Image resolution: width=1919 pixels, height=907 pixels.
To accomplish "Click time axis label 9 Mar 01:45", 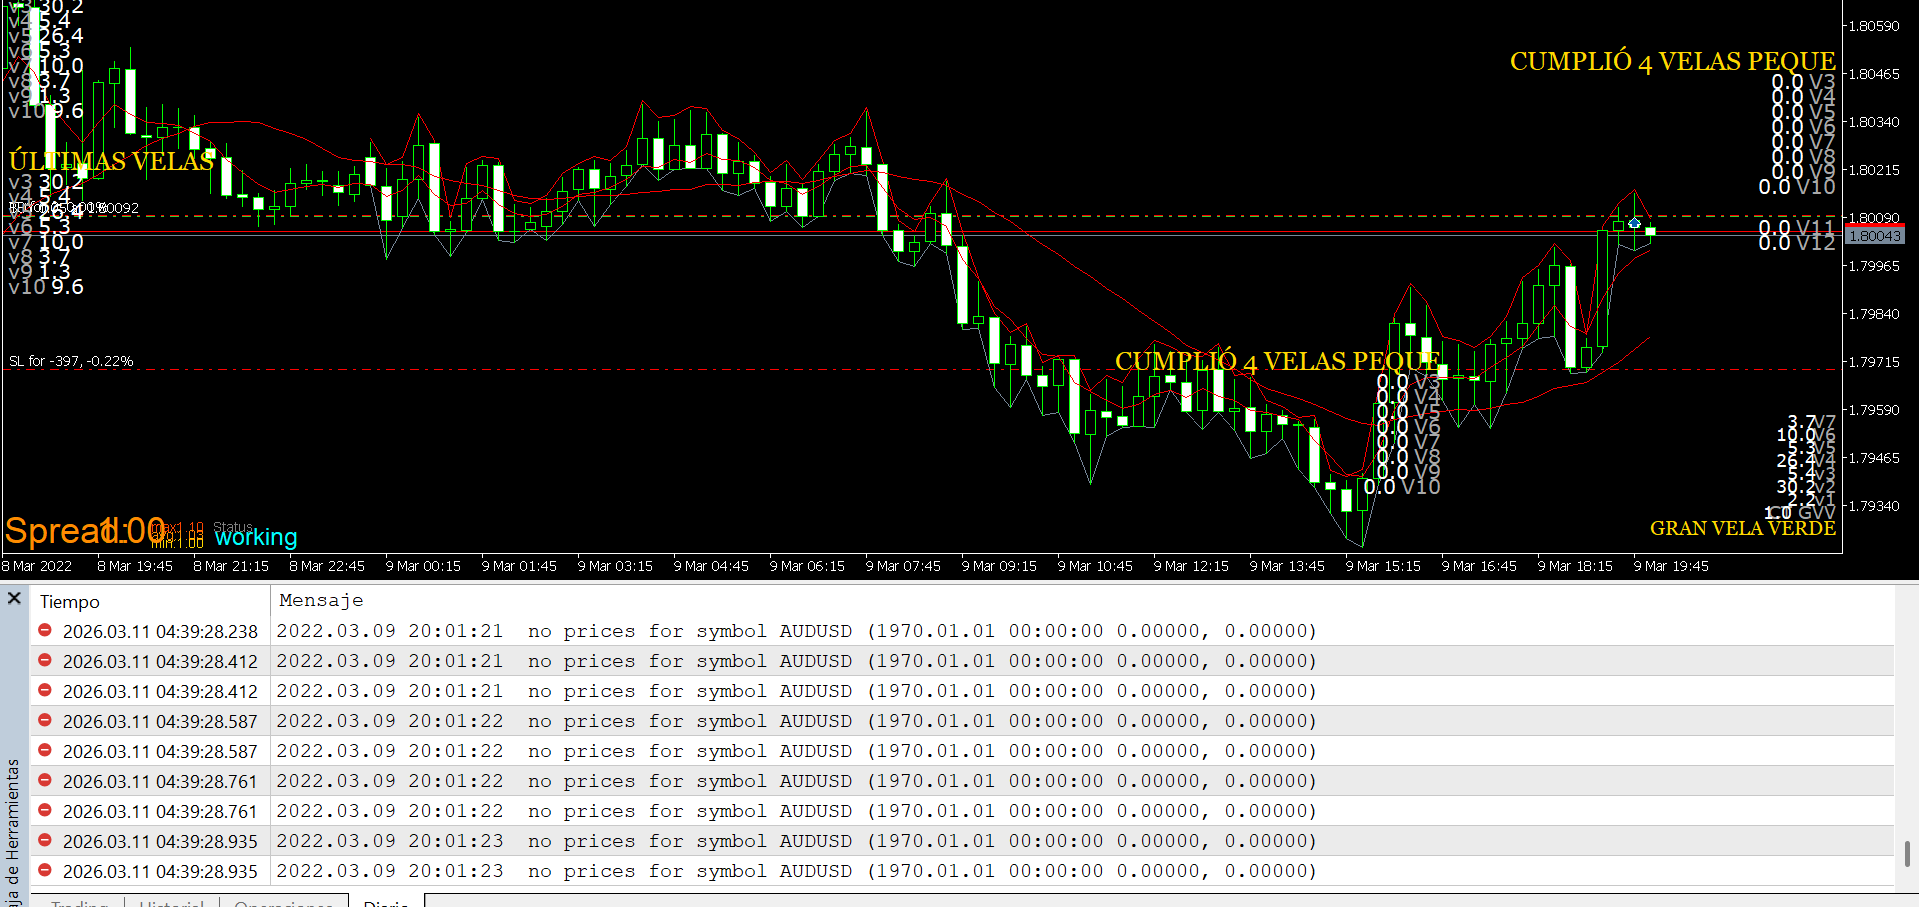I will click(519, 566).
